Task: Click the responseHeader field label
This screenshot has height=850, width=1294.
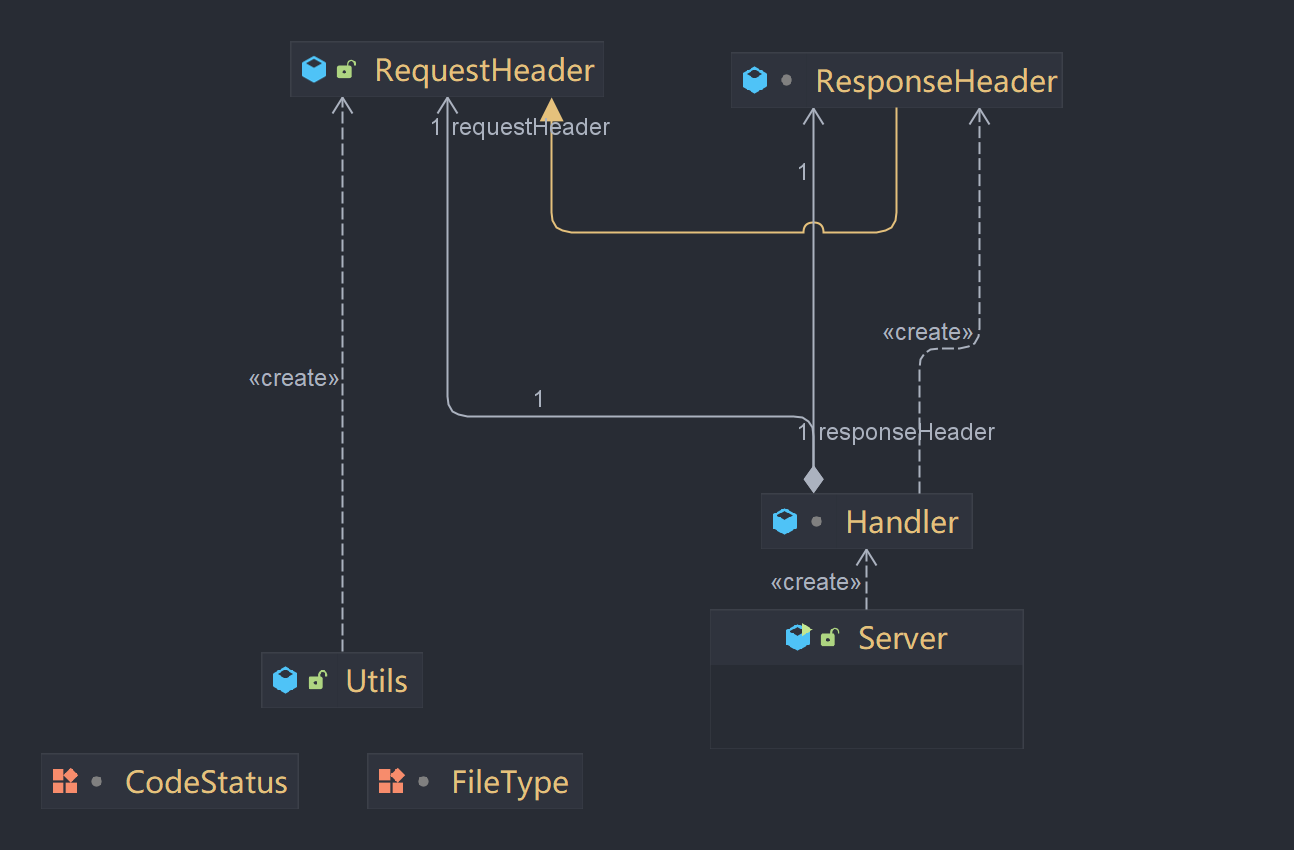Action: [906, 432]
